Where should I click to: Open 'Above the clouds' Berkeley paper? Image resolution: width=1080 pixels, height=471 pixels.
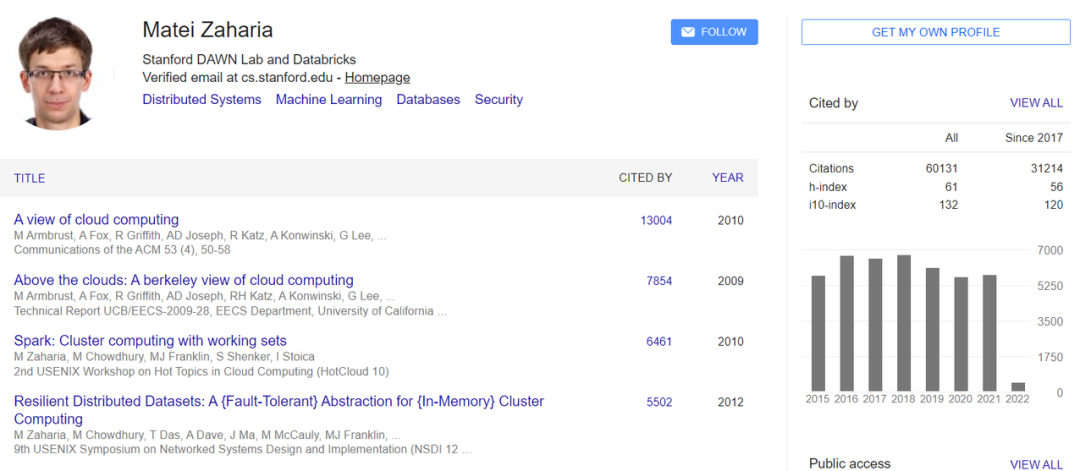183,281
